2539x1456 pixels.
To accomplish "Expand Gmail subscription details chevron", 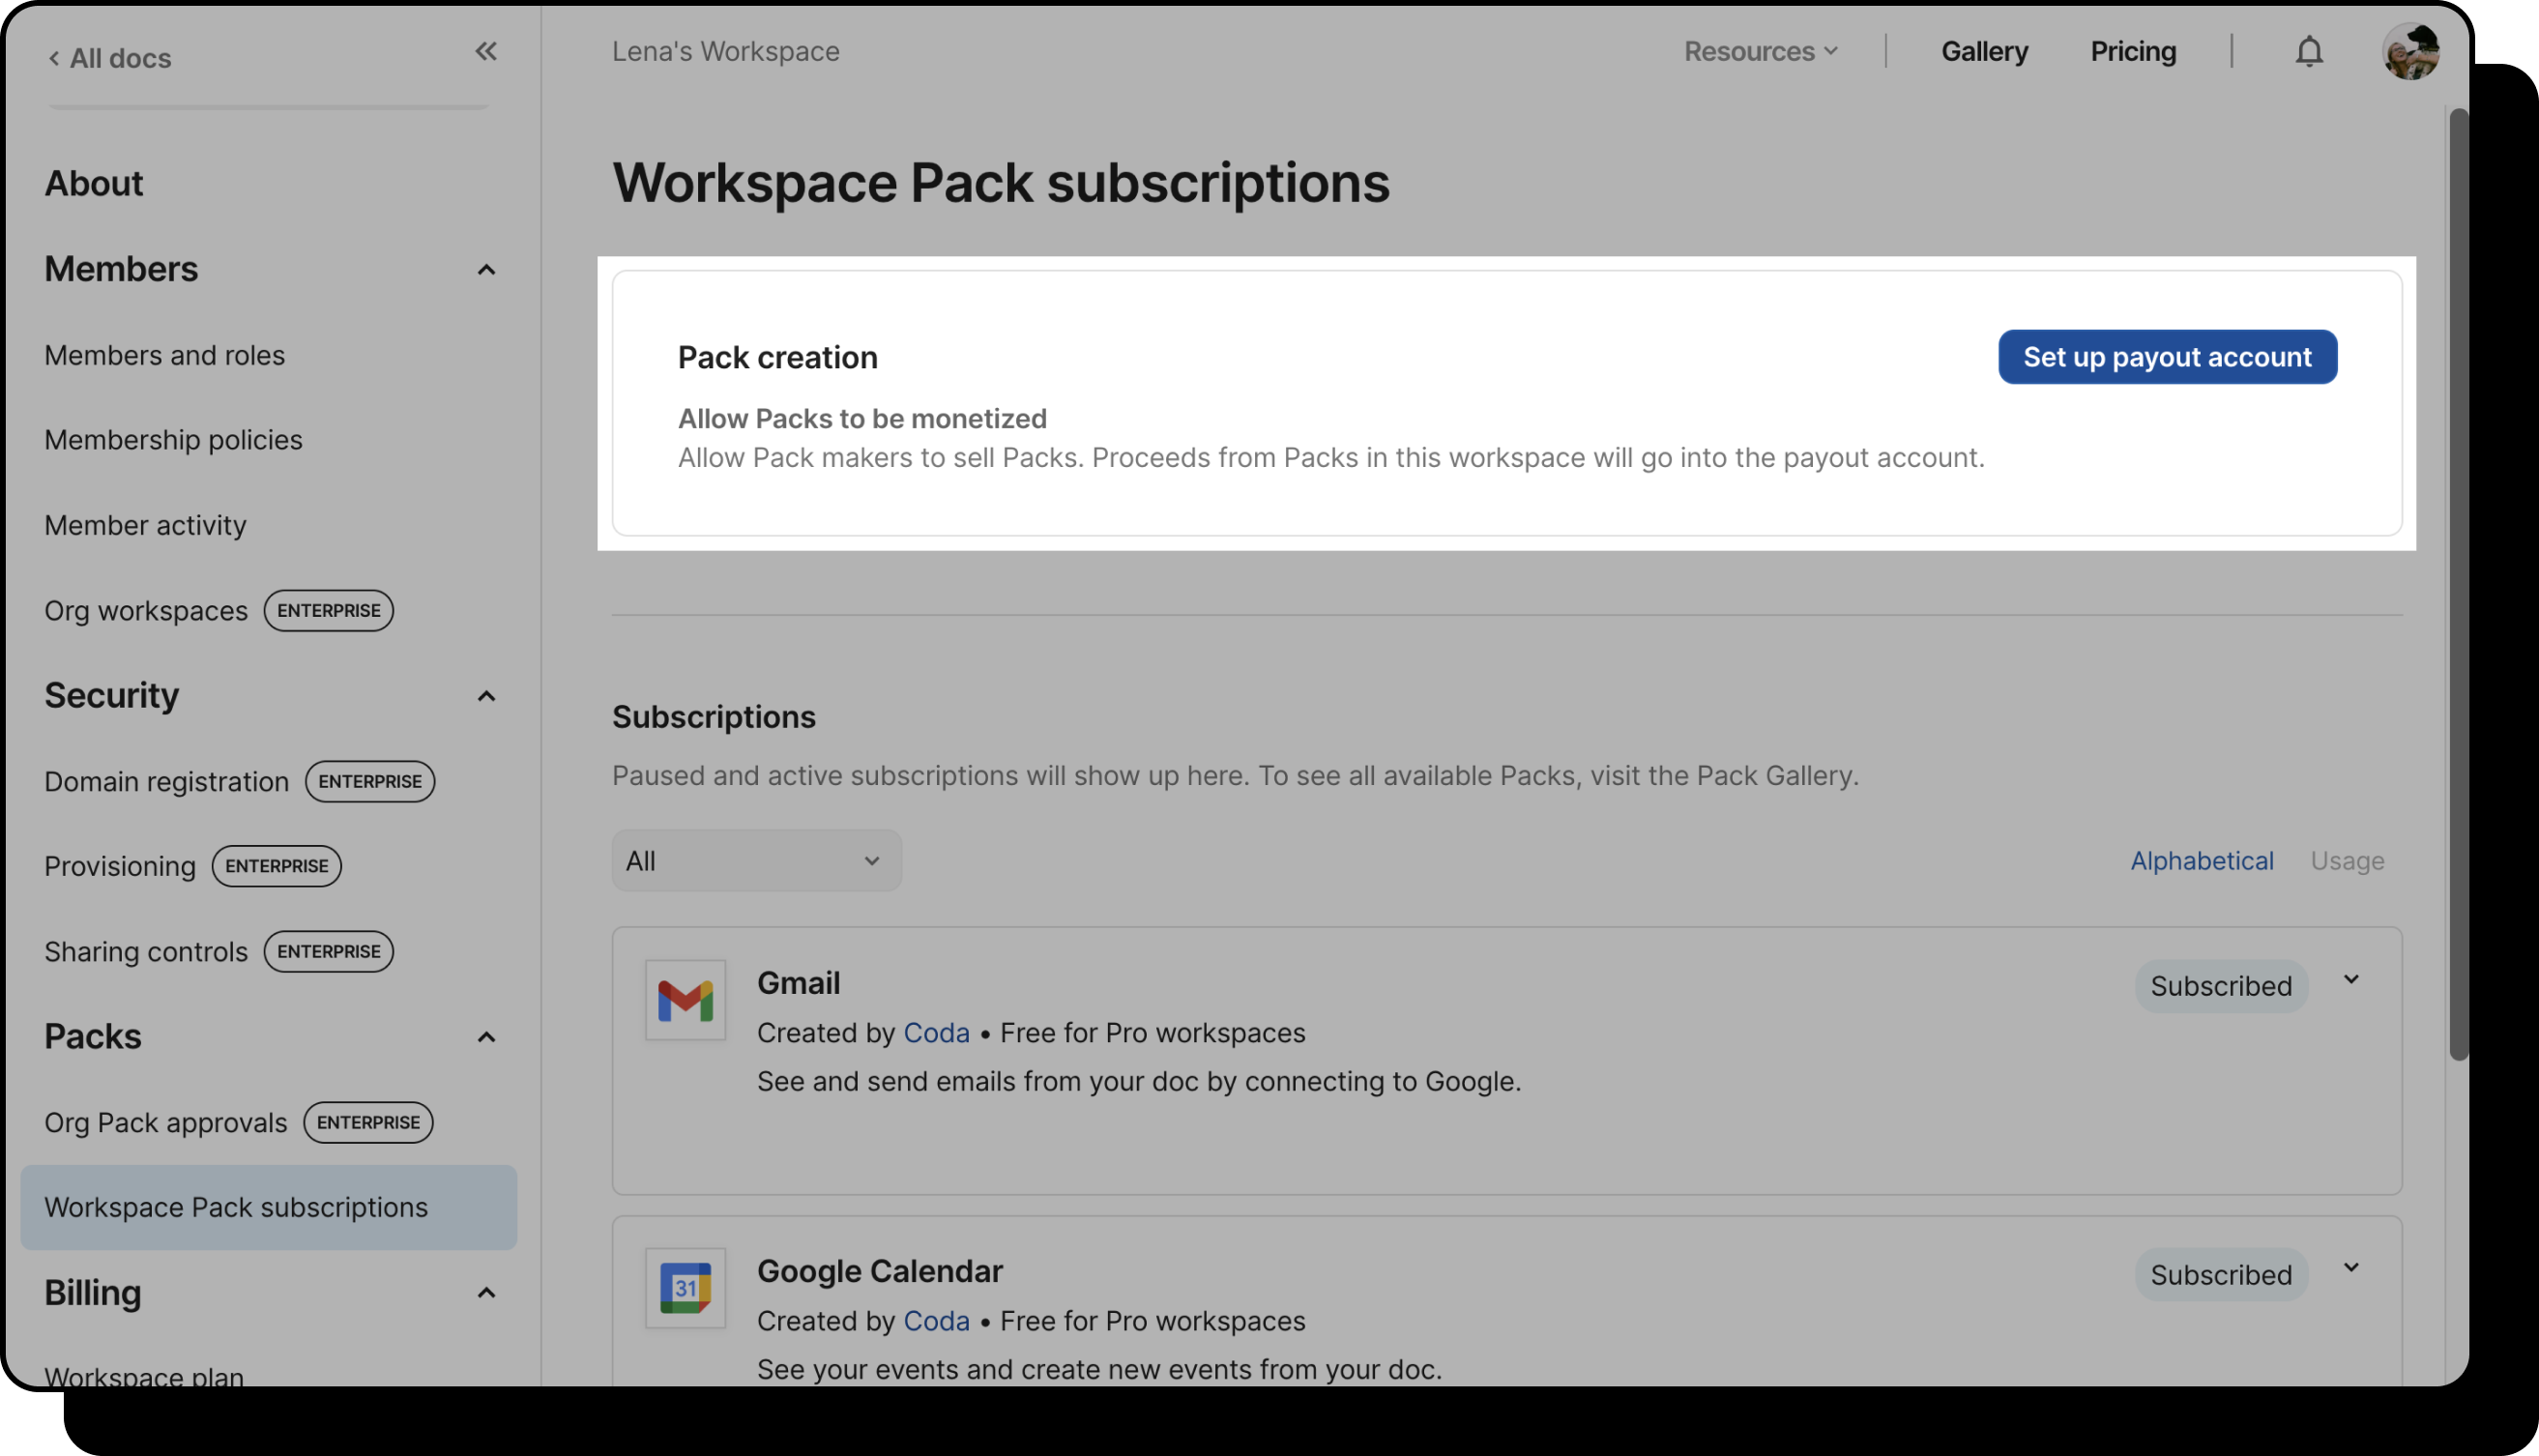I will click(2351, 980).
